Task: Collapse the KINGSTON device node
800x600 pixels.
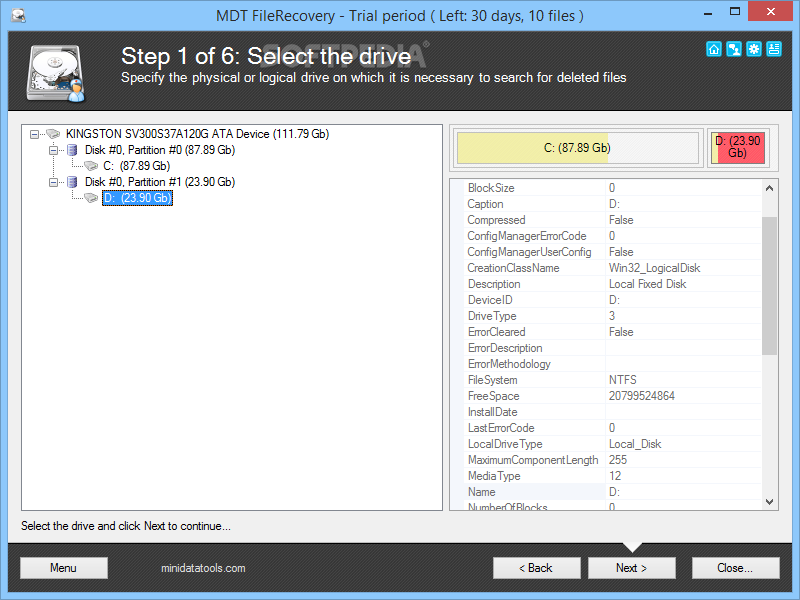Action: (34, 134)
